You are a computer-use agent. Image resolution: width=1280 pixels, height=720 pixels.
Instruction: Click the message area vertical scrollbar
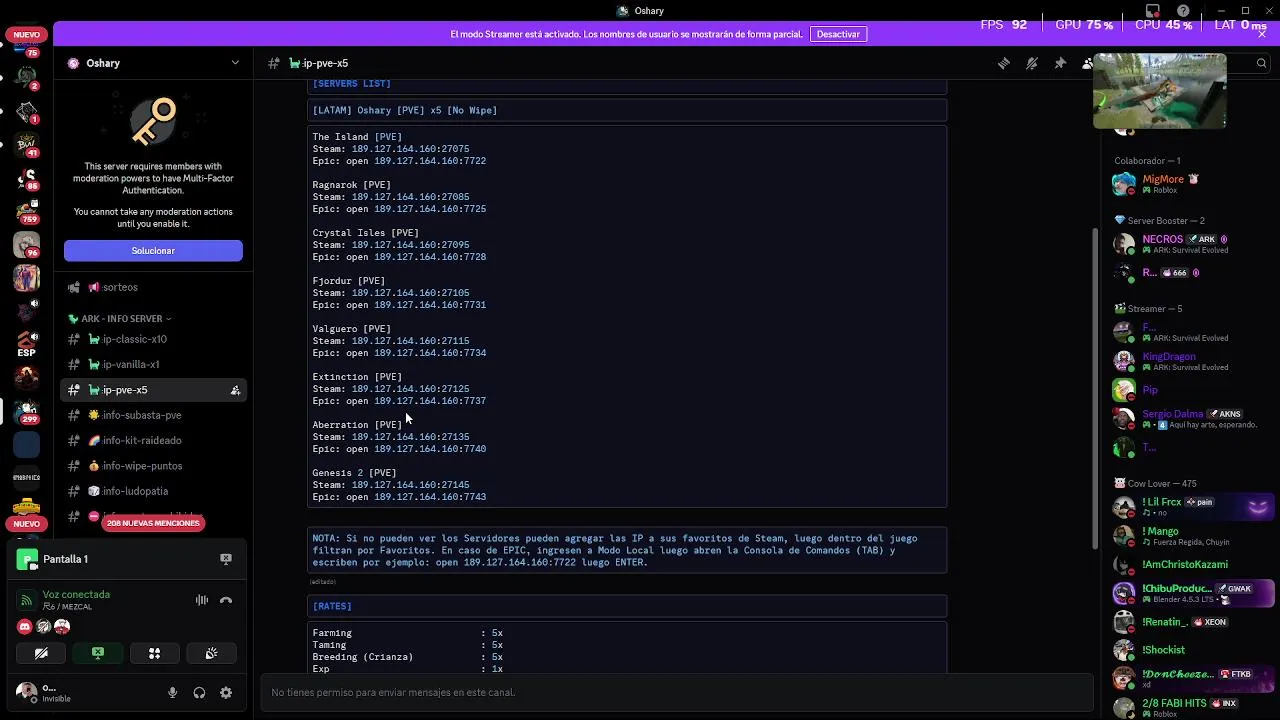(1094, 390)
